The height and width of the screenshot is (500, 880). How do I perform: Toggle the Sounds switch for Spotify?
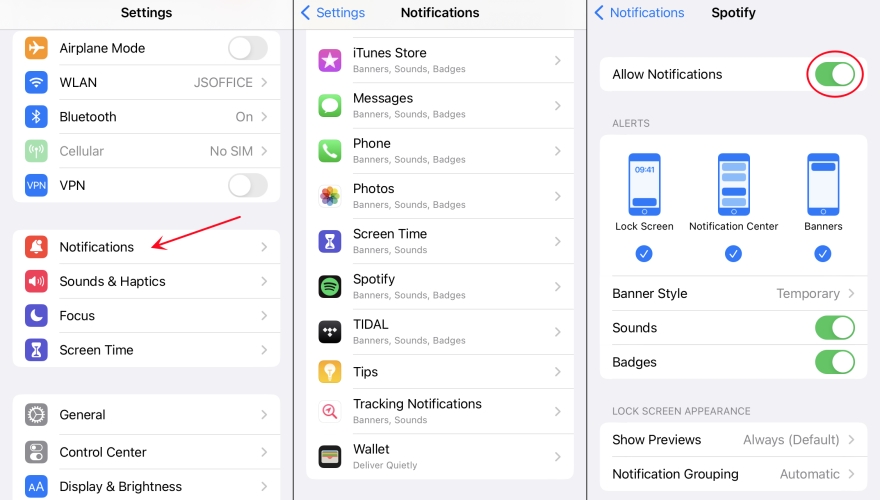835,328
